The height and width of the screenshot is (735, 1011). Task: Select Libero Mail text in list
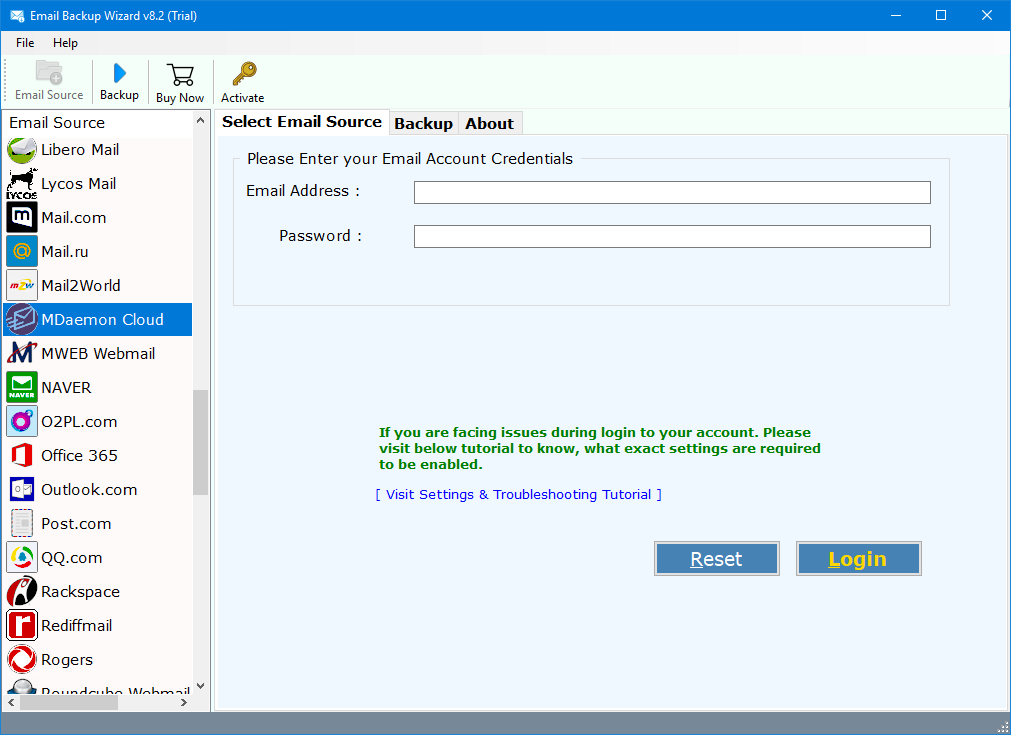pos(80,150)
